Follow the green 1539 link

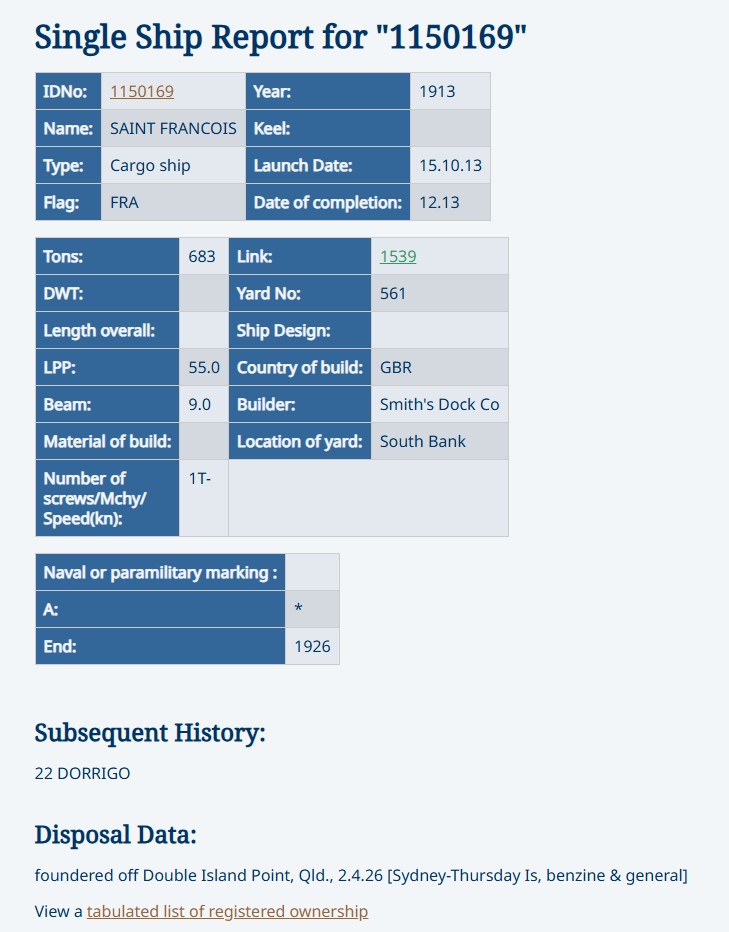coord(398,256)
